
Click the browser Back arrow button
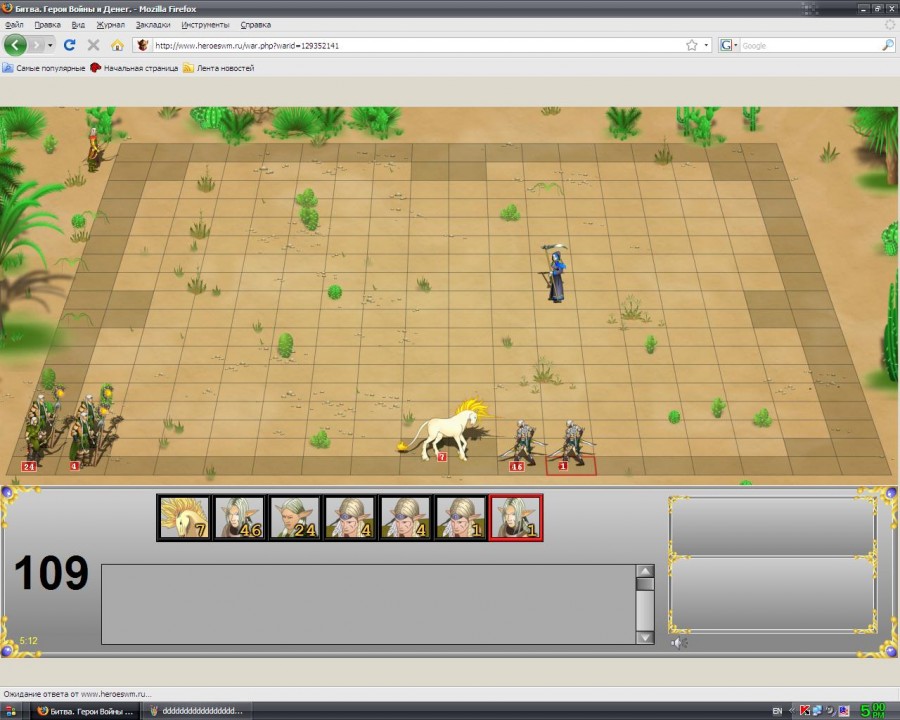click(15, 45)
